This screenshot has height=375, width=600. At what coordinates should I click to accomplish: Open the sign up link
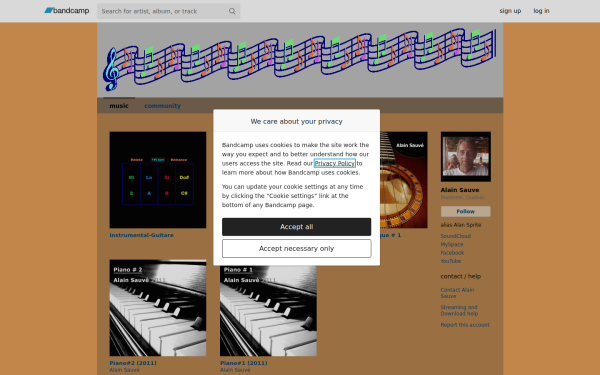click(510, 11)
